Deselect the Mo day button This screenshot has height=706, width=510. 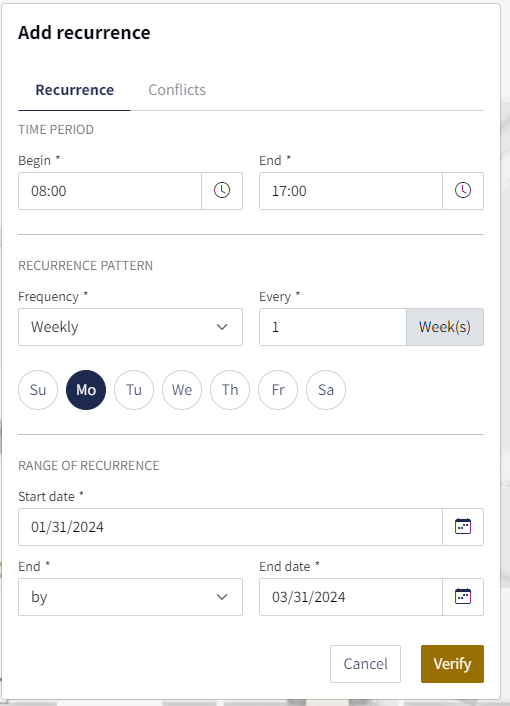coord(86,390)
